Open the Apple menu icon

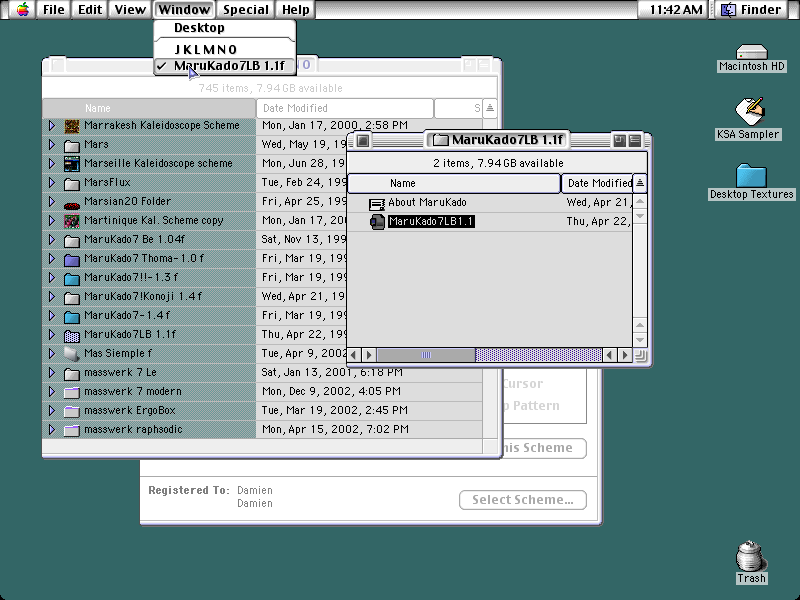[x=22, y=9]
